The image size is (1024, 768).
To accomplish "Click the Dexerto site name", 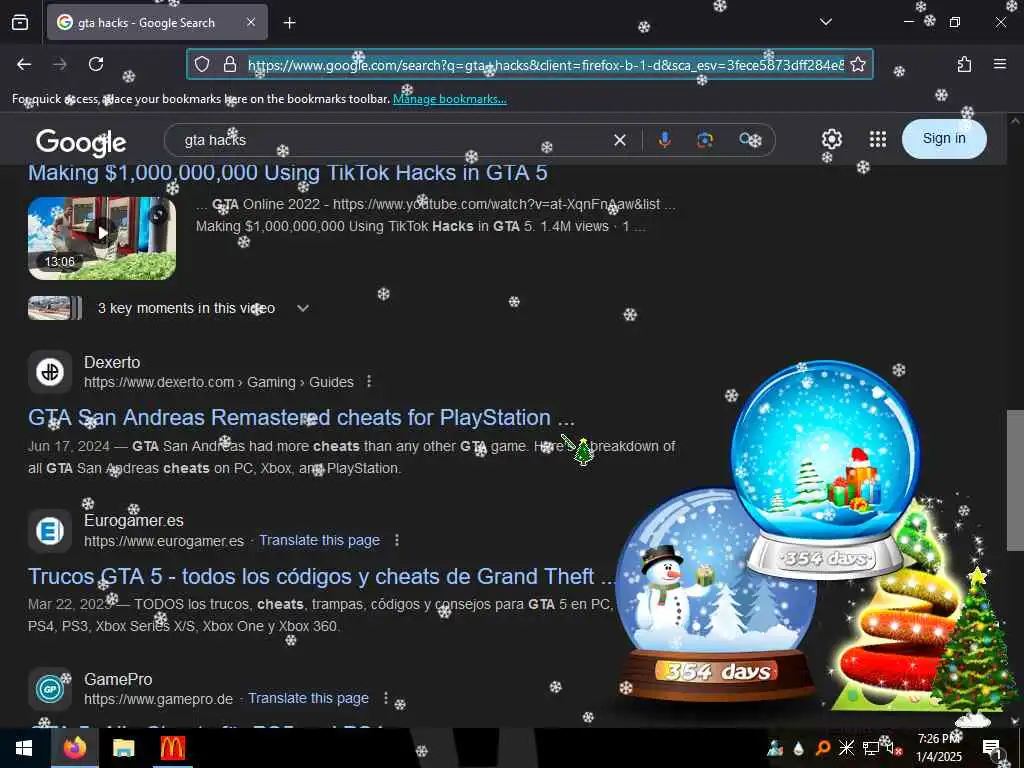I will coord(112,362).
